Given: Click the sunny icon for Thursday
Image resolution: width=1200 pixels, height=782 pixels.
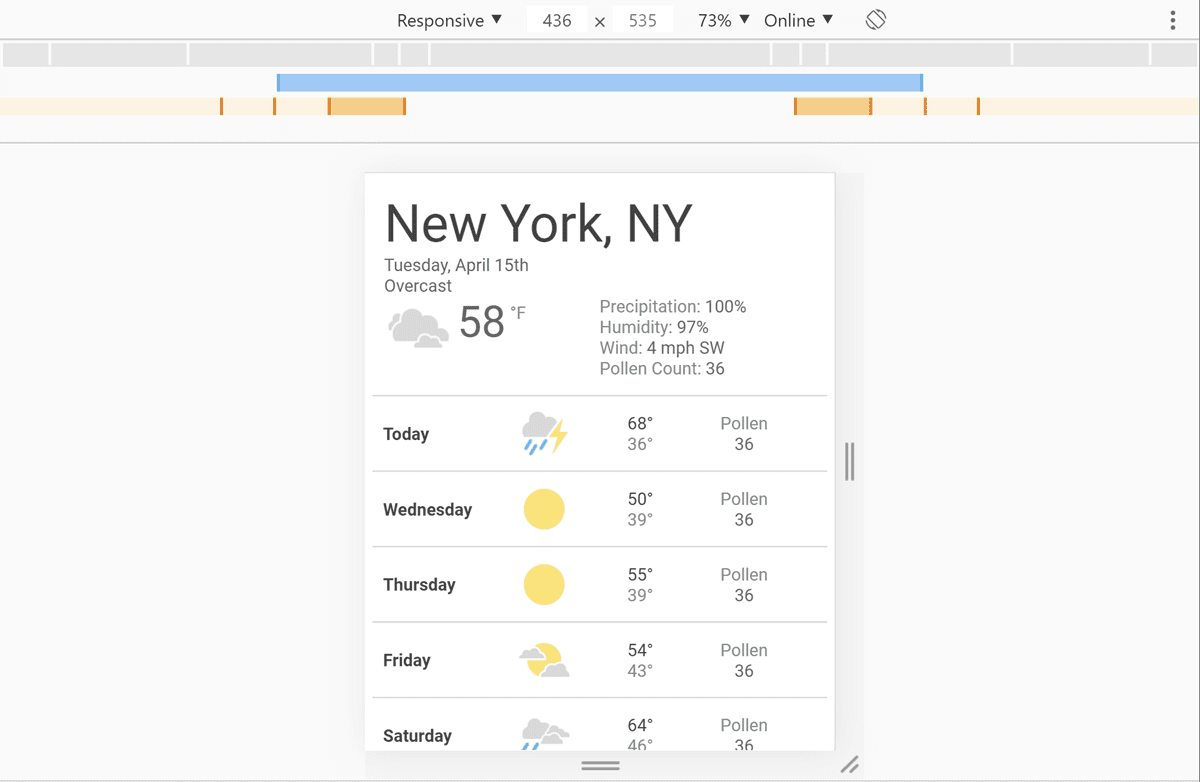Looking at the screenshot, I should [x=544, y=584].
